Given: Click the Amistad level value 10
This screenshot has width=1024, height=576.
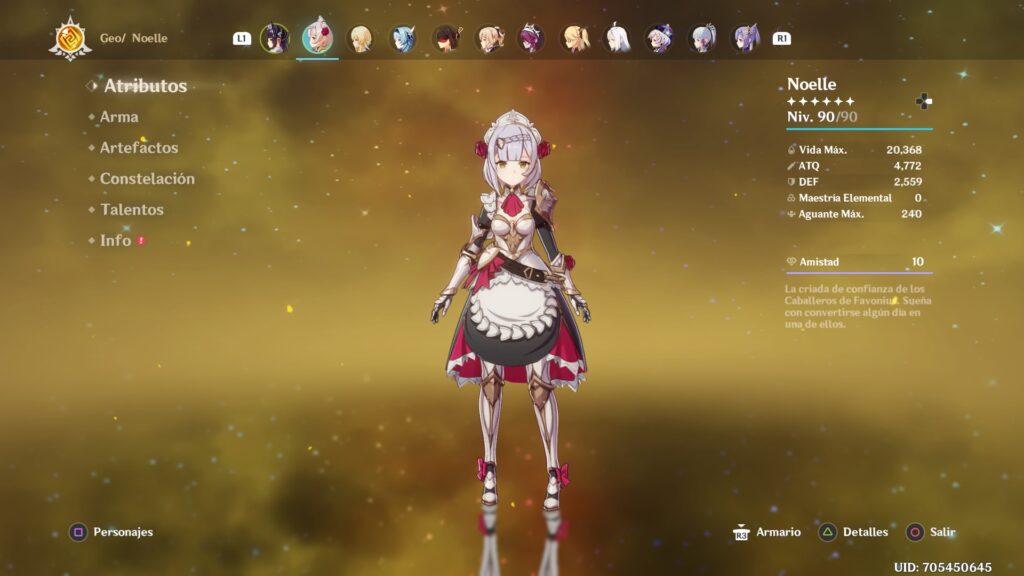Looking at the screenshot, I should tap(918, 262).
